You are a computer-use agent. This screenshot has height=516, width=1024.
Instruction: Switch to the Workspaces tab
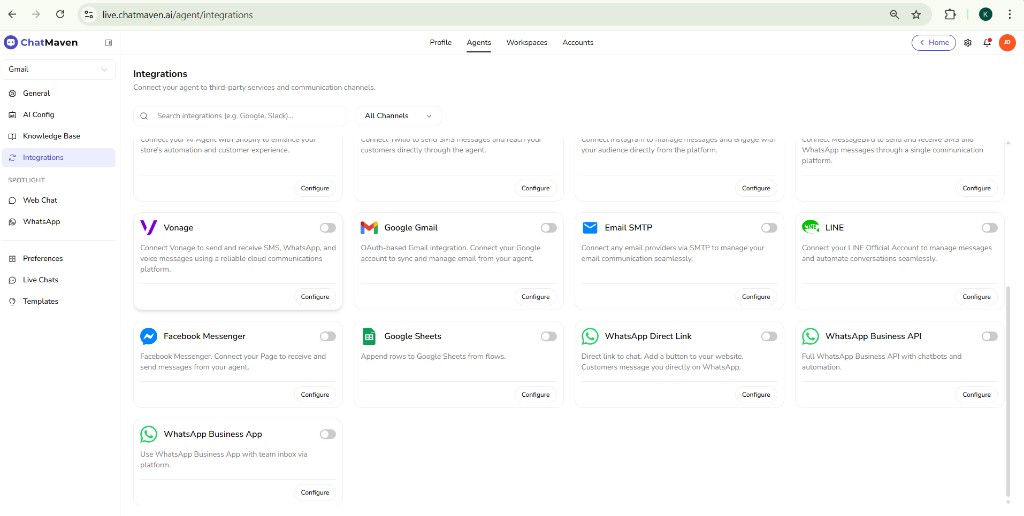point(527,42)
